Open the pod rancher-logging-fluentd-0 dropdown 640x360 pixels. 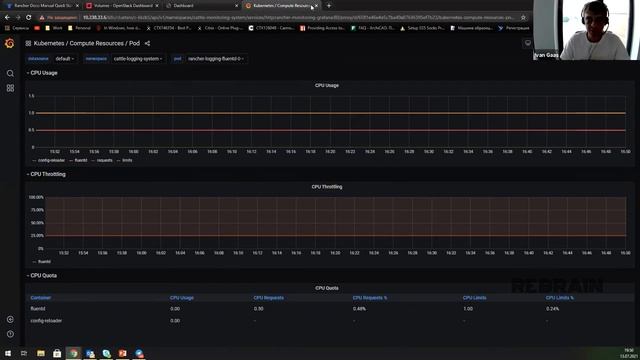(216, 59)
